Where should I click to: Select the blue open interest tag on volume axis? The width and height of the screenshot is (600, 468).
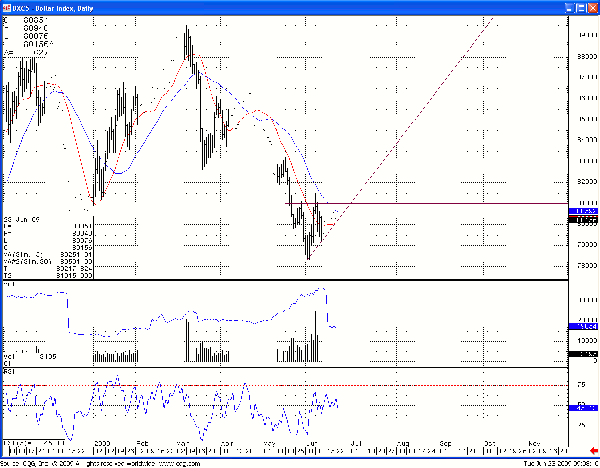coord(582,327)
